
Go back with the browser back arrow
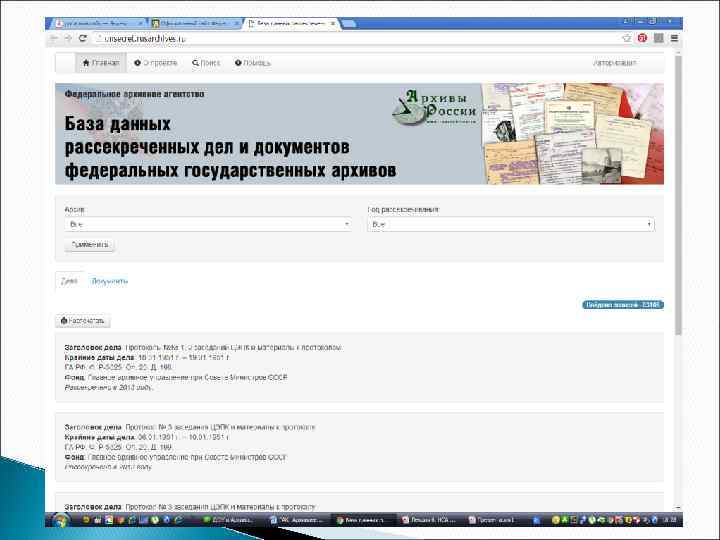pyautogui.click(x=54, y=39)
